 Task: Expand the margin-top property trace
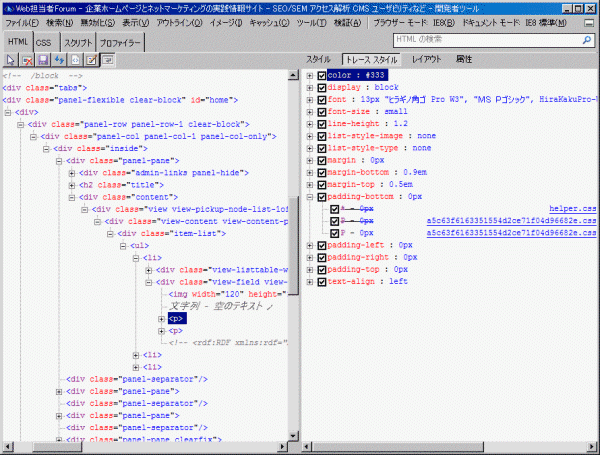(310, 185)
